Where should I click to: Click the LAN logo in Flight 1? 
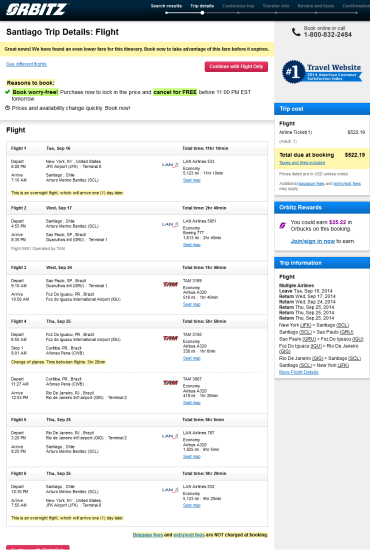[170, 164]
